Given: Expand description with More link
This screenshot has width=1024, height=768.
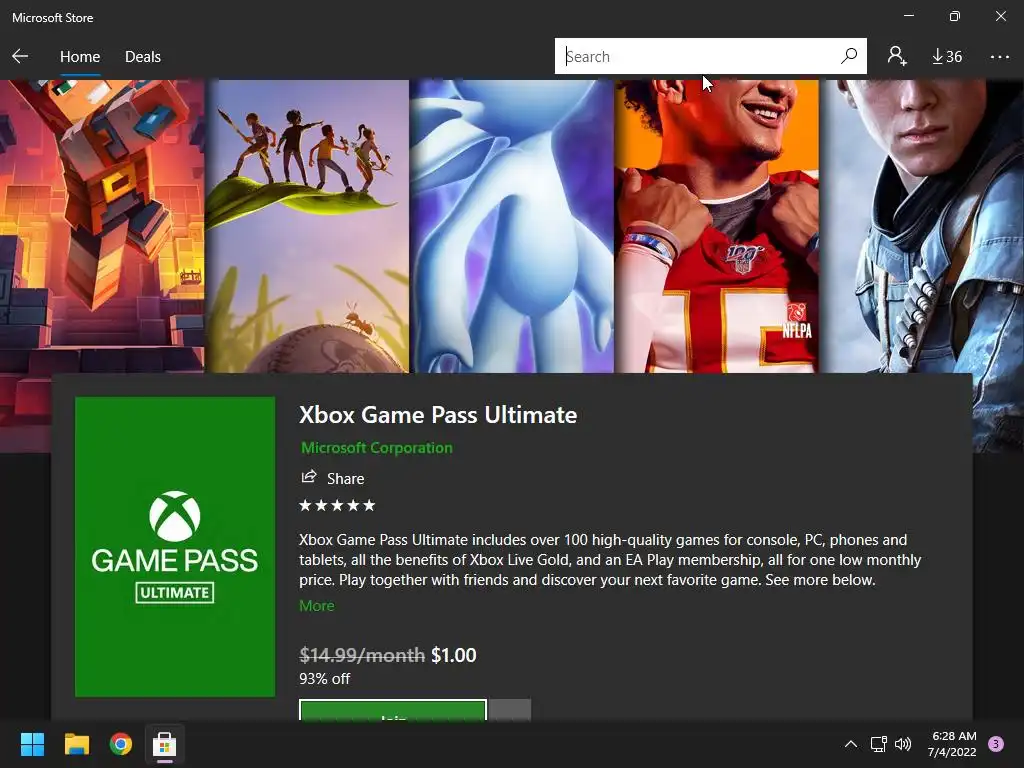Looking at the screenshot, I should click(x=317, y=605).
